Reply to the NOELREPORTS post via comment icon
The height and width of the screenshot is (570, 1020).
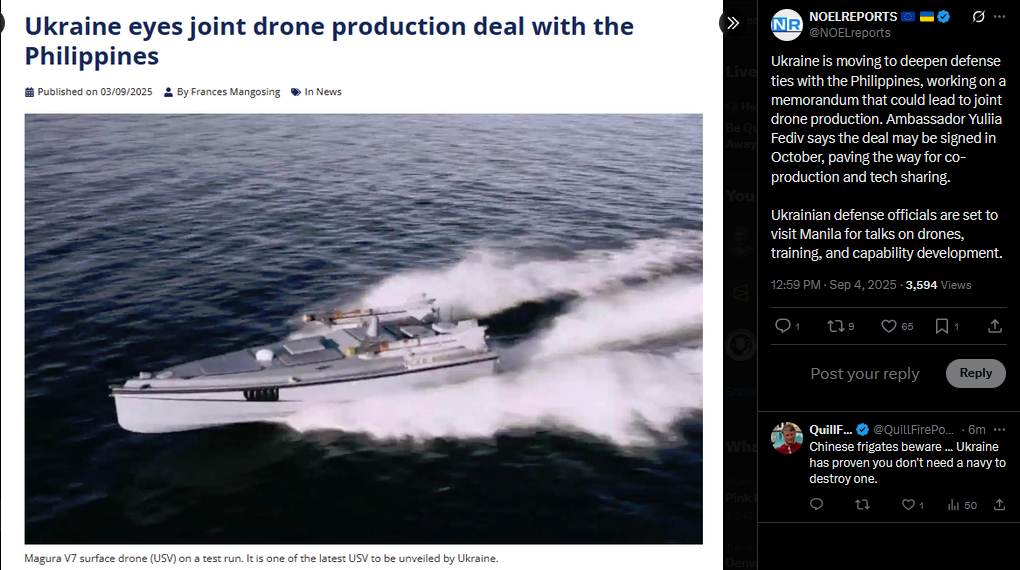[x=783, y=326]
